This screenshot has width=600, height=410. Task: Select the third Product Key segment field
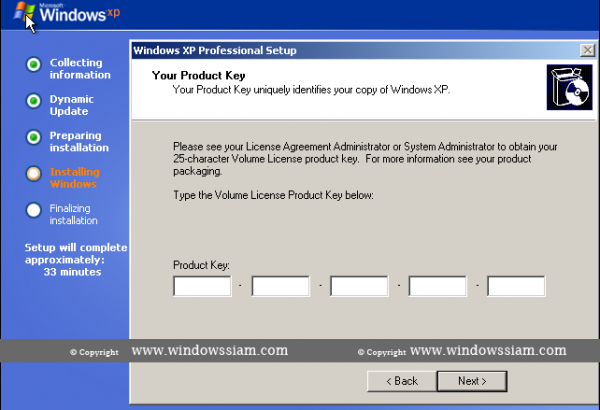359,287
